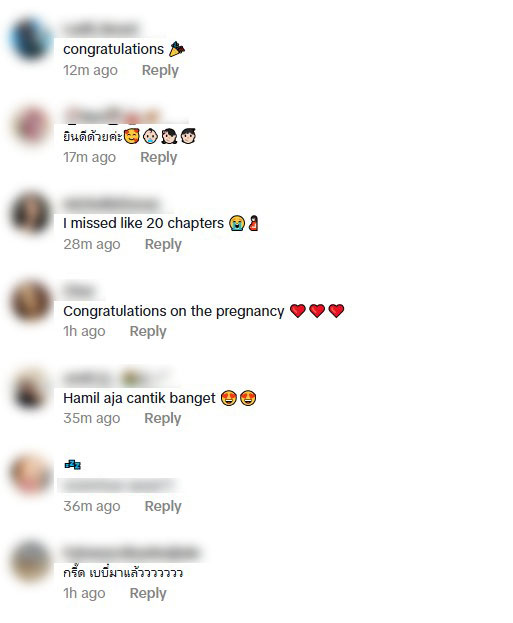Reply to the Thai comment from 17m ago
Viewport: 513px width, 623px height.
(x=159, y=158)
